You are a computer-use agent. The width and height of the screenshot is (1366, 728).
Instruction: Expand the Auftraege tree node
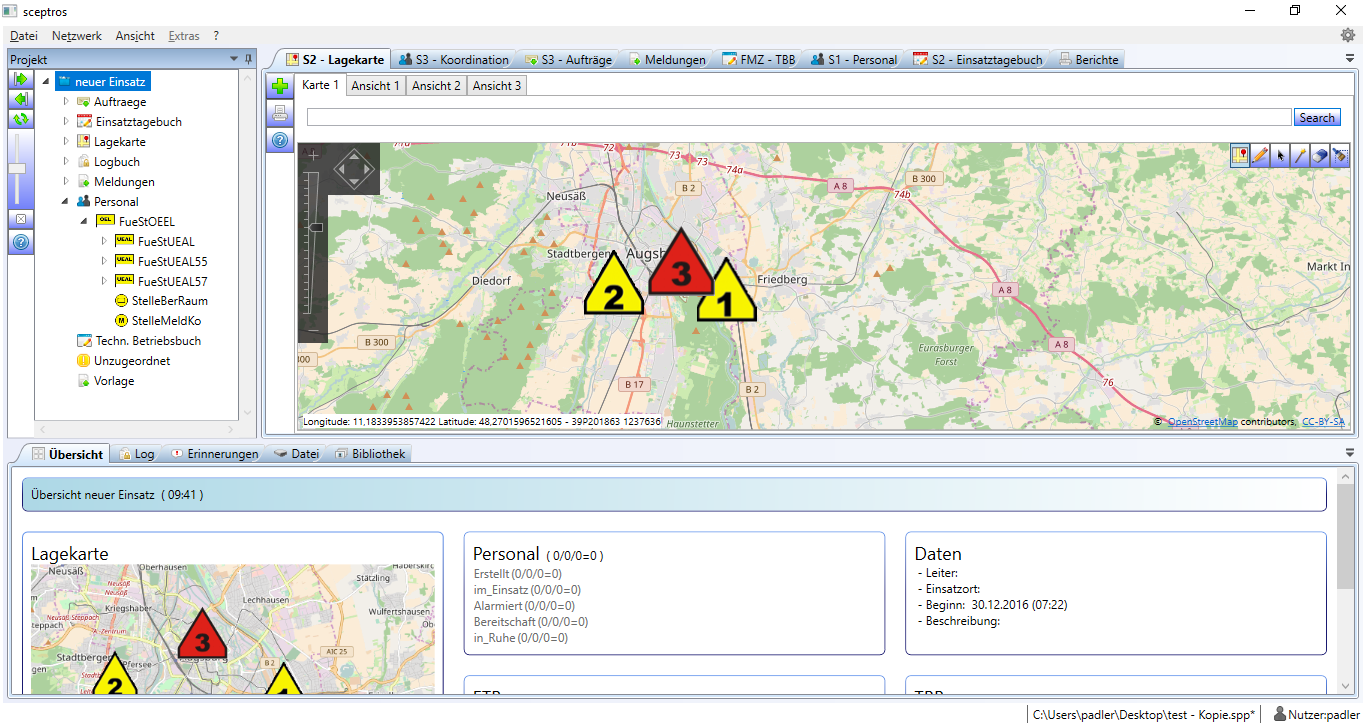[67, 102]
